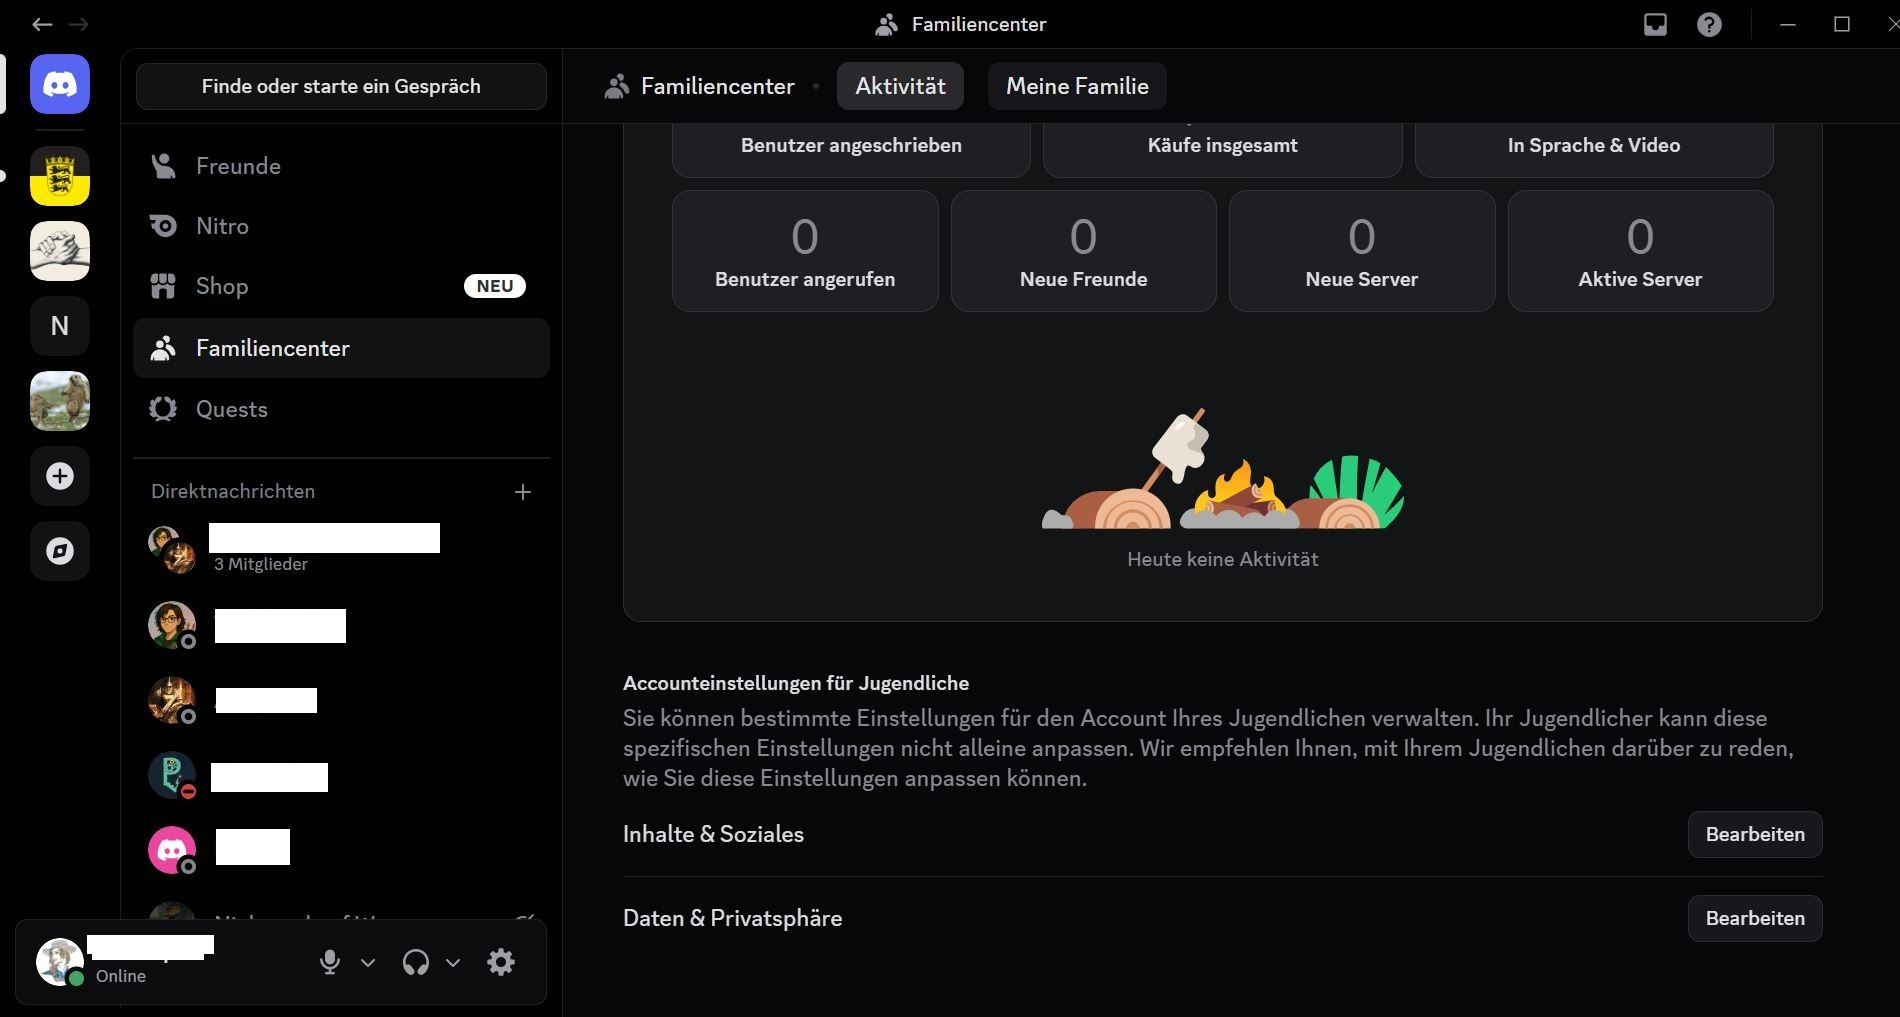This screenshot has width=1900, height=1017.
Task: Switch to the Meine Familie tab
Action: point(1076,86)
